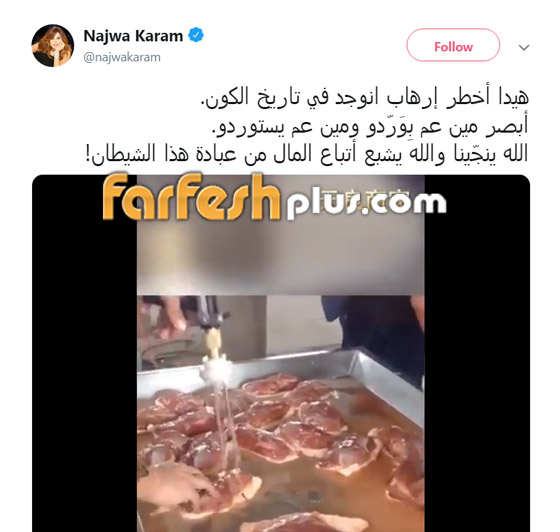The width and height of the screenshot is (560, 532).
Task: Click the white plus.com watermark text
Action: pos(366,205)
